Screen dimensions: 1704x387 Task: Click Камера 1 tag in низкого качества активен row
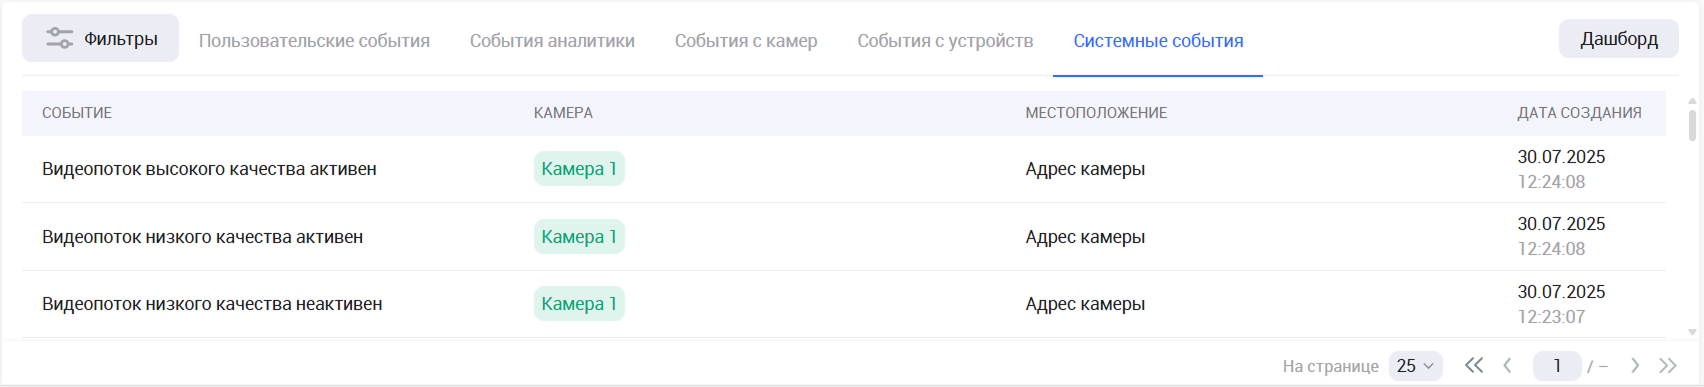579,237
